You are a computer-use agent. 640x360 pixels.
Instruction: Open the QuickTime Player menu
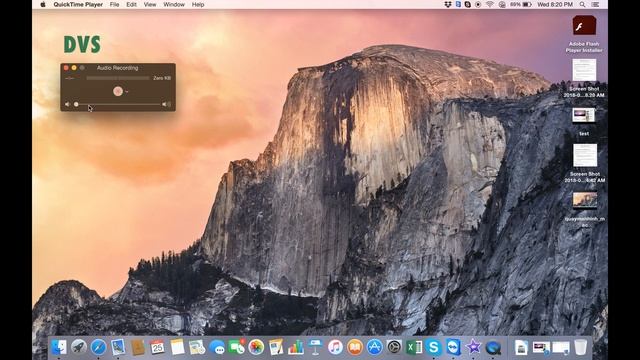point(78,4)
